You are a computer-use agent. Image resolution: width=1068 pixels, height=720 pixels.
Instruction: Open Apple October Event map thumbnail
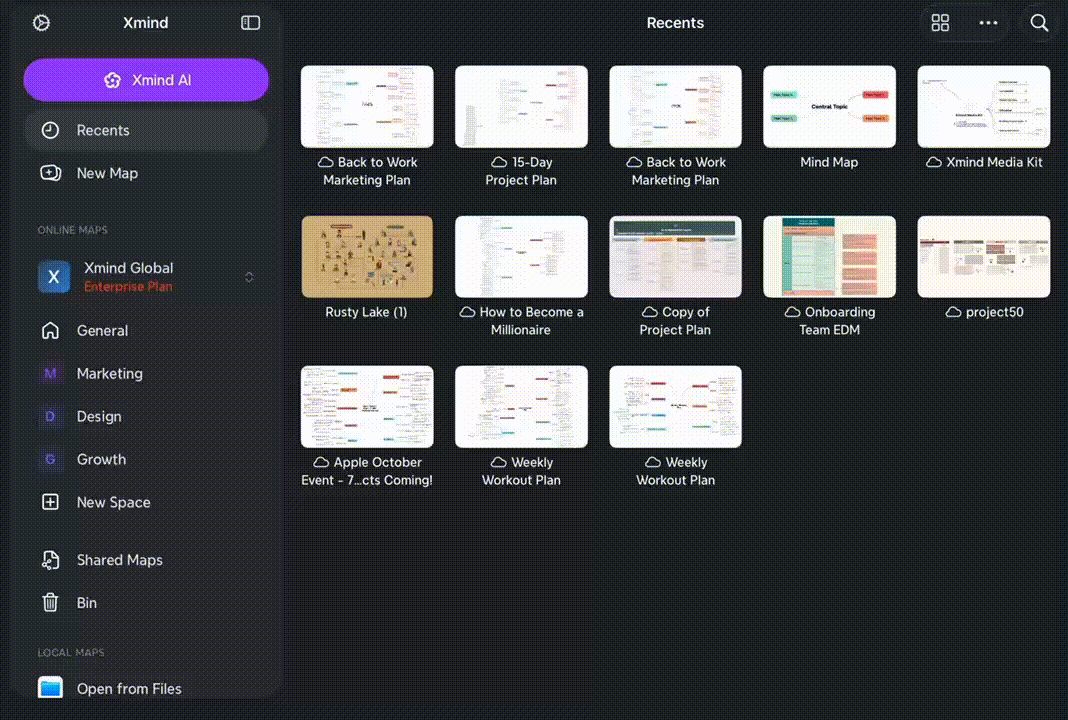367,407
